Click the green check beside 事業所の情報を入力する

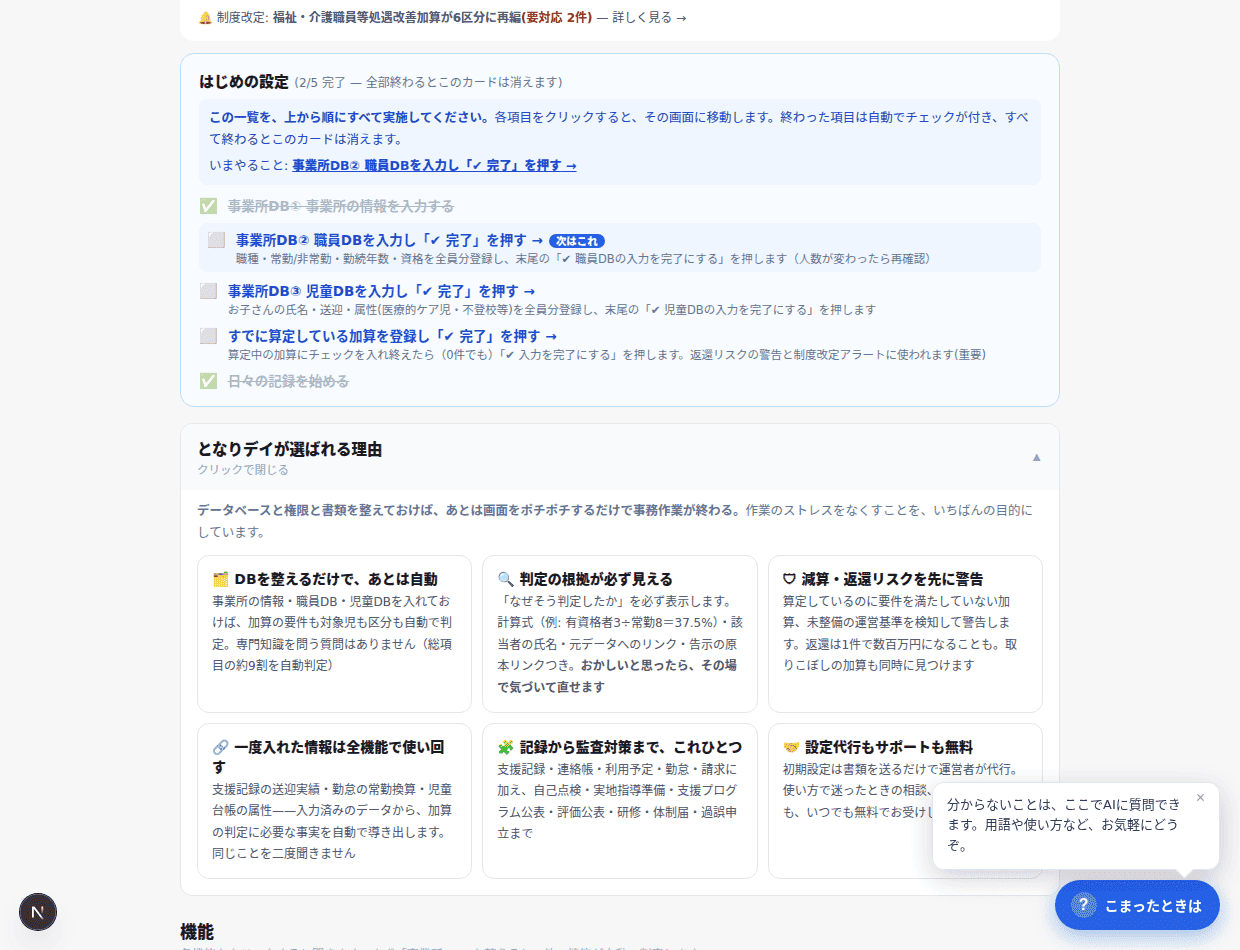tap(208, 206)
